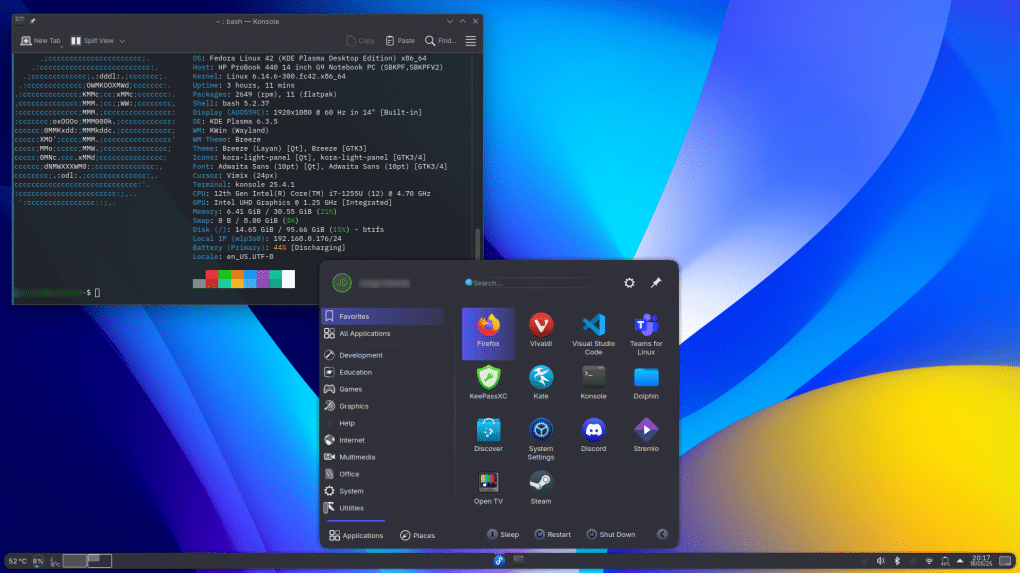
Task: Focus the launcher Search field
Action: coord(537,283)
